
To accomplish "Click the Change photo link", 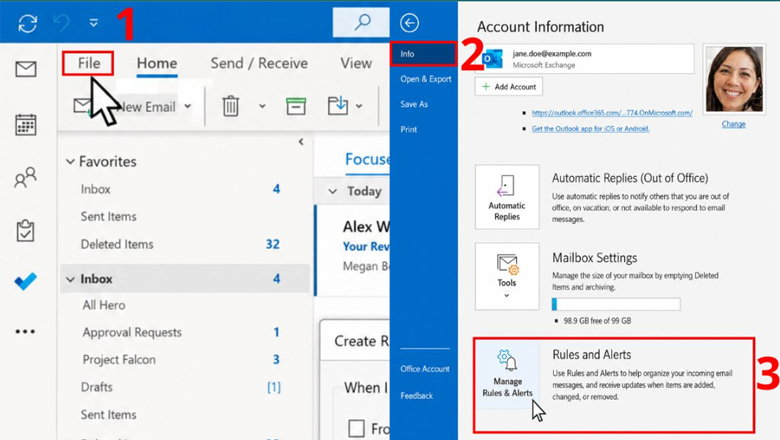I will click(733, 124).
